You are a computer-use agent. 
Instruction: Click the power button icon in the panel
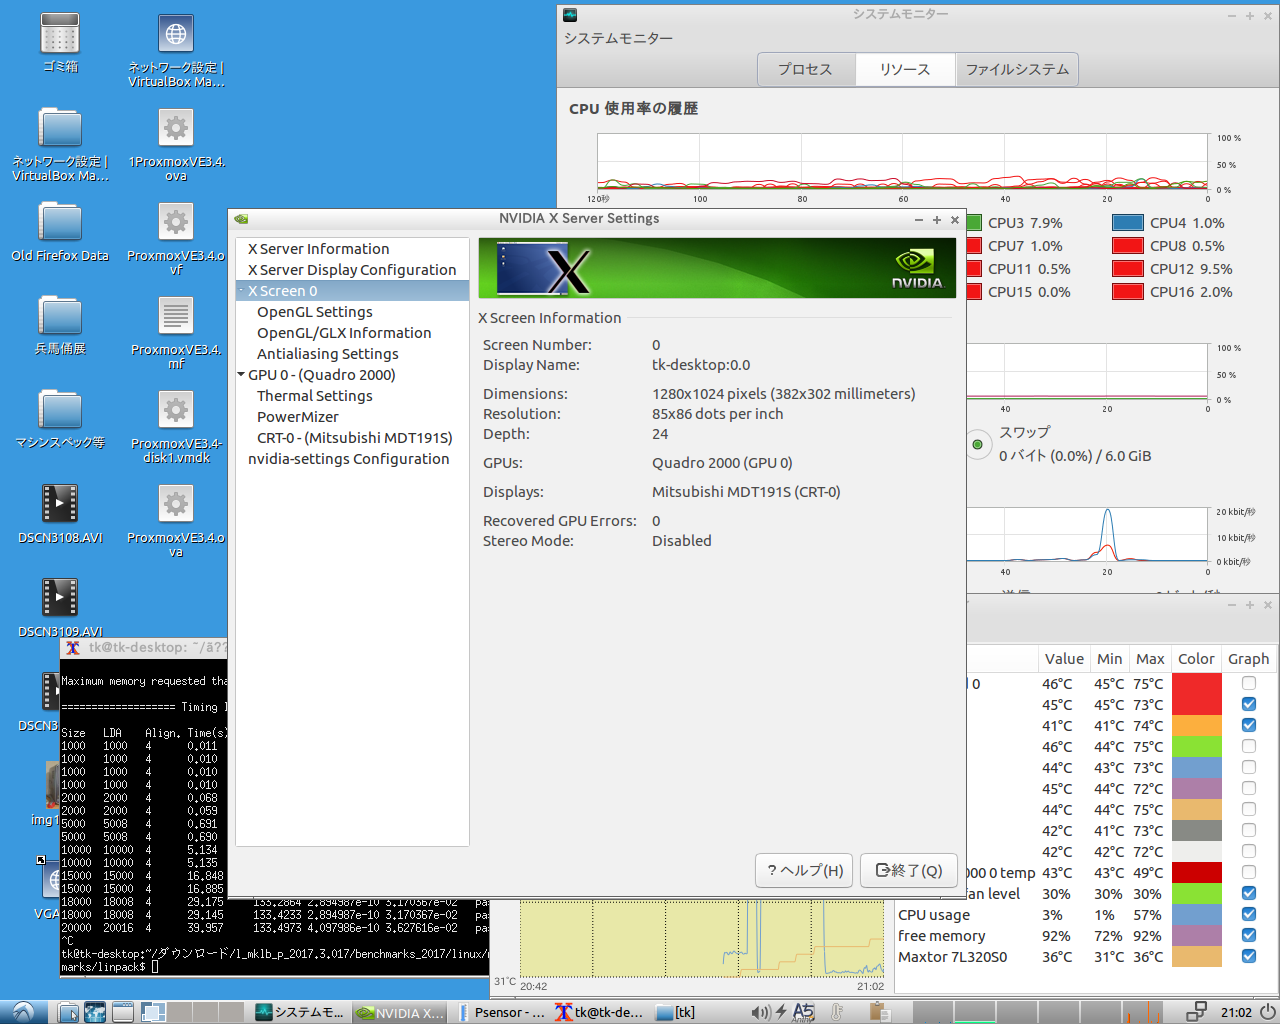point(1267,1012)
